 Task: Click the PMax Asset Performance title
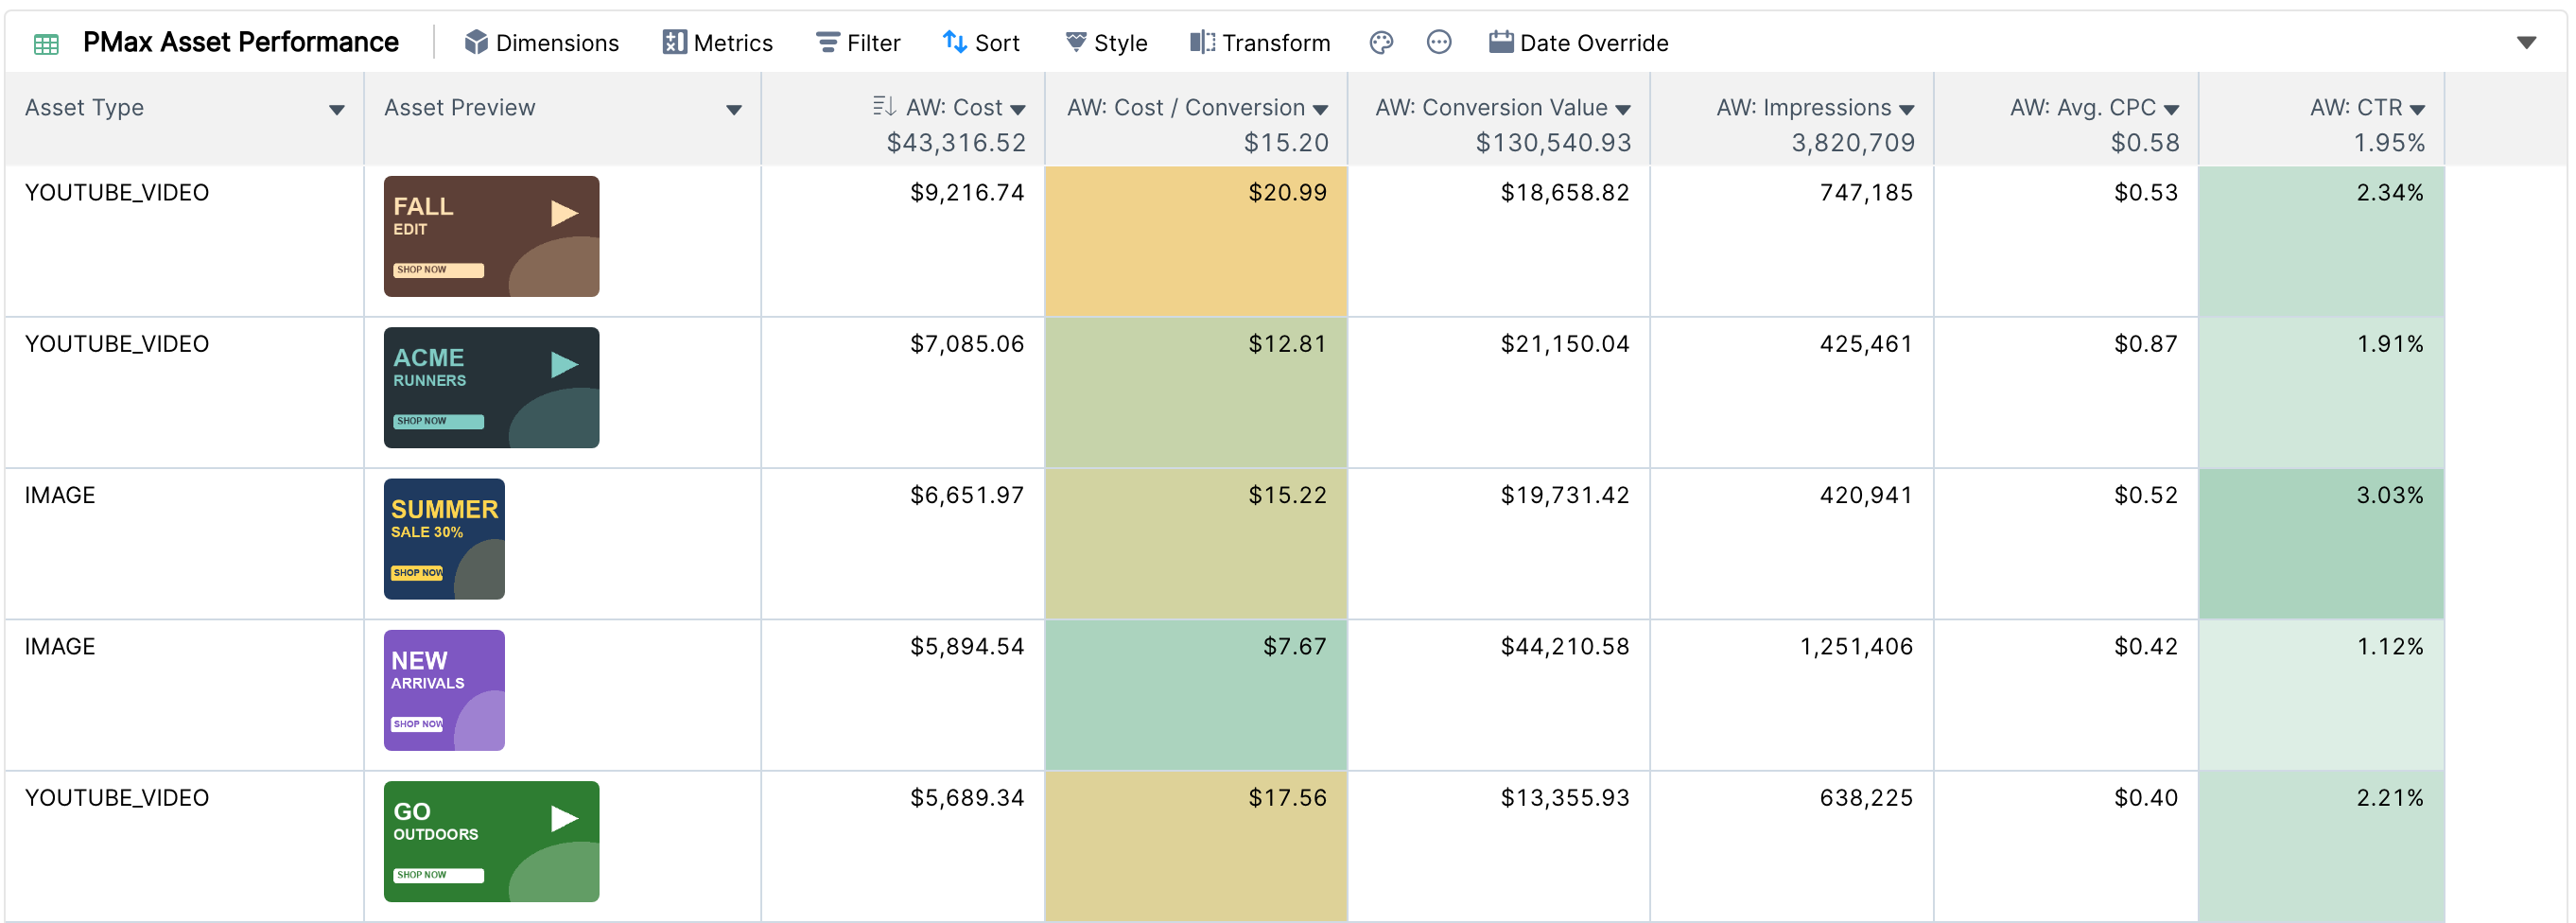pyautogui.click(x=240, y=42)
